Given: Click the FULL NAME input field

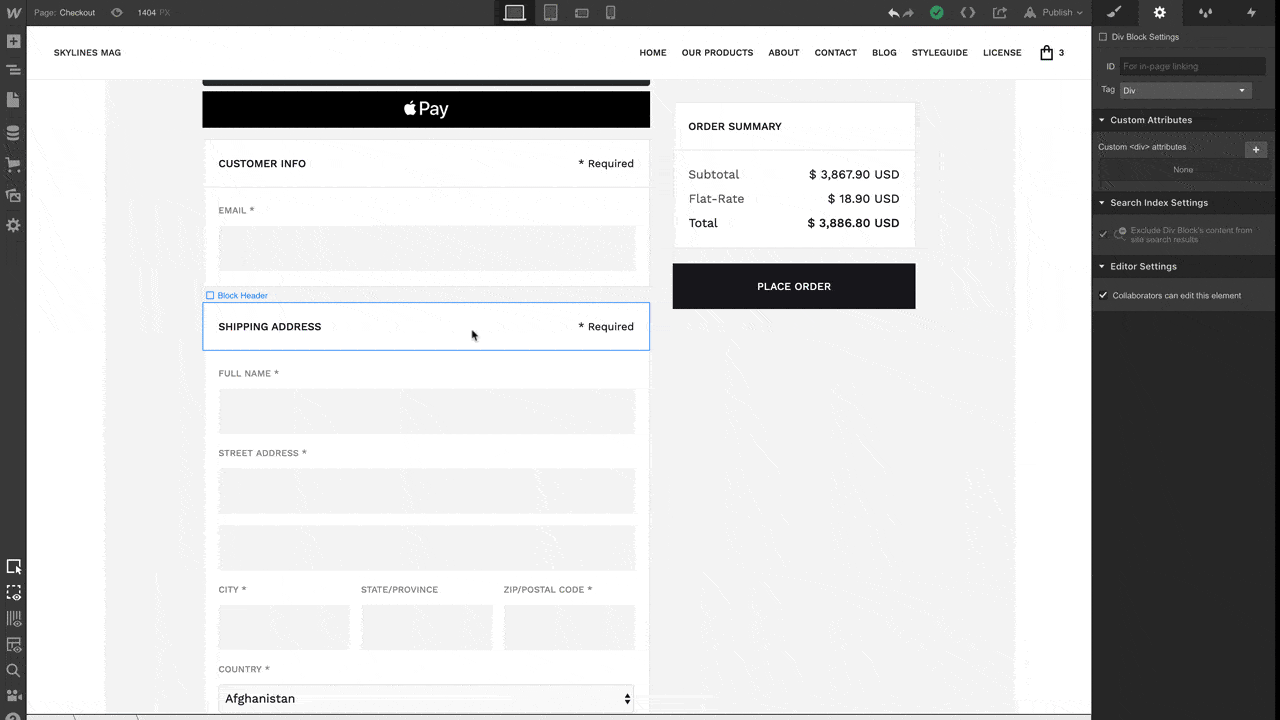Looking at the screenshot, I should coord(427,411).
